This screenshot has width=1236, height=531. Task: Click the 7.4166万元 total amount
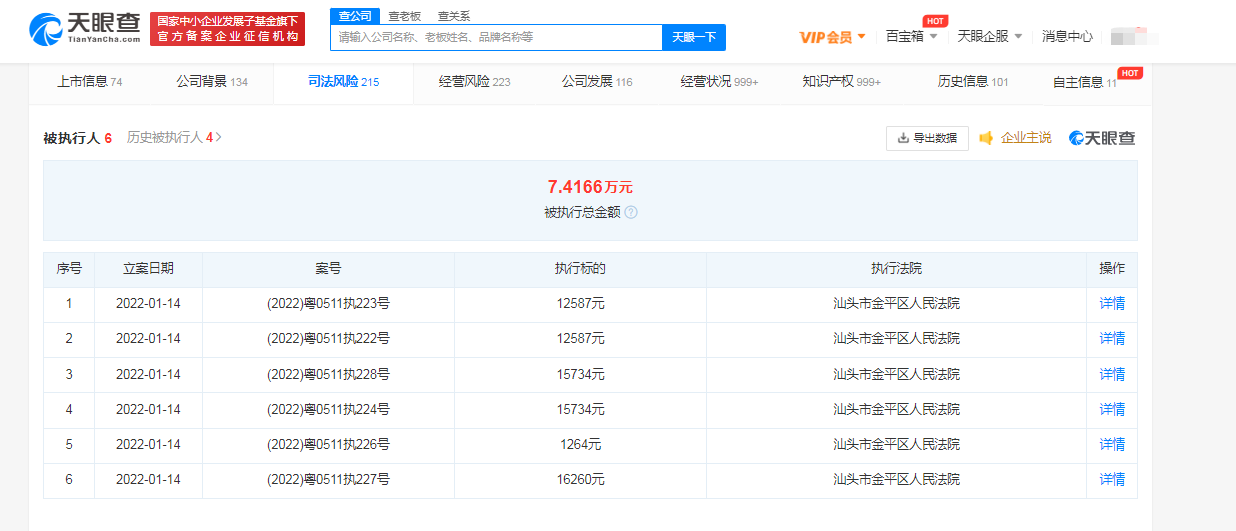coord(590,187)
